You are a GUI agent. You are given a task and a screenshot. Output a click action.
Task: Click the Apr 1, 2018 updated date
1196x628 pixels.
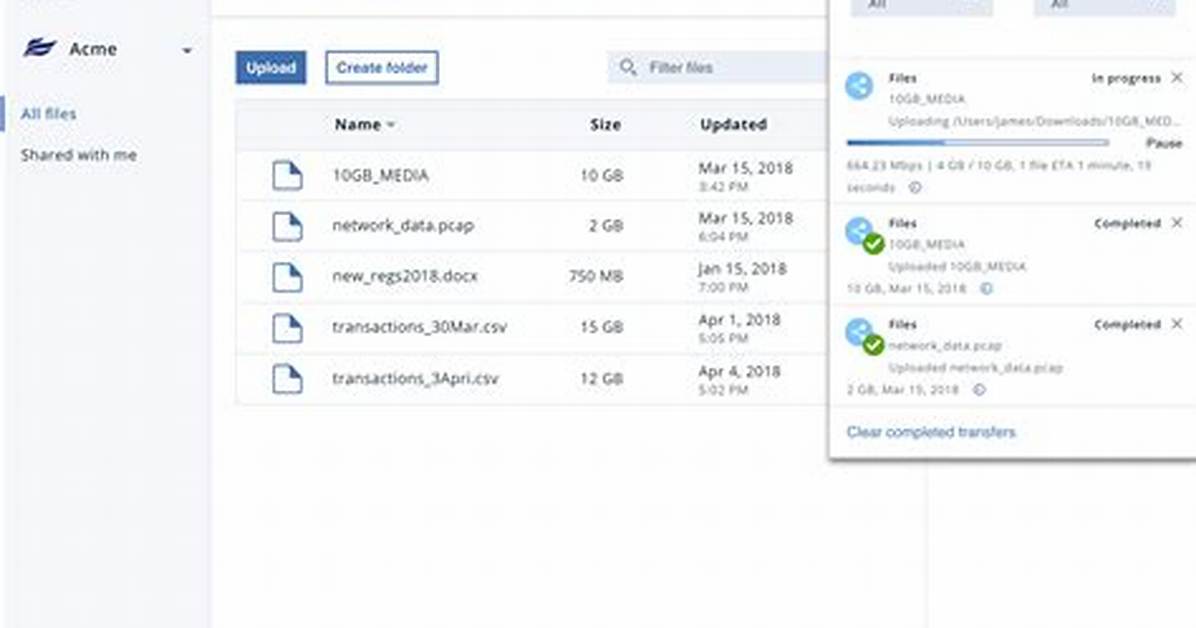click(x=740, y=320)
